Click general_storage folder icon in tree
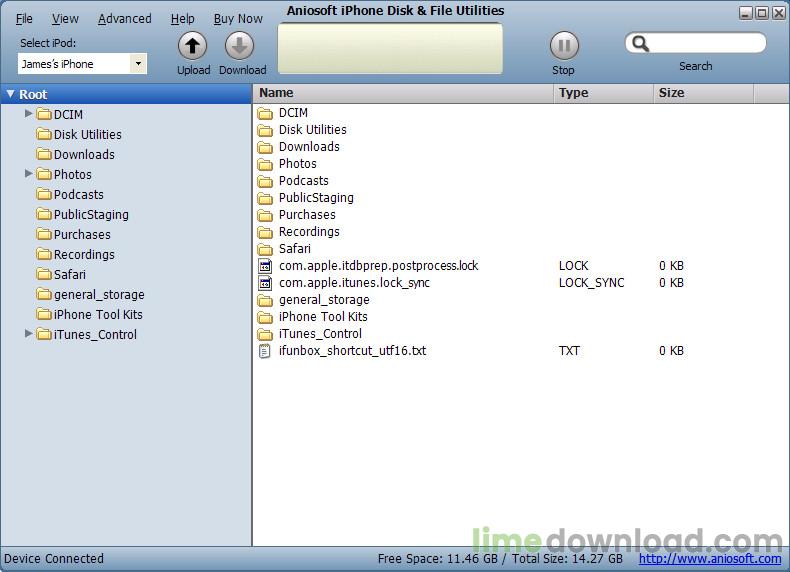Viewport: 790px width, 572px height. tap(44, 294)
